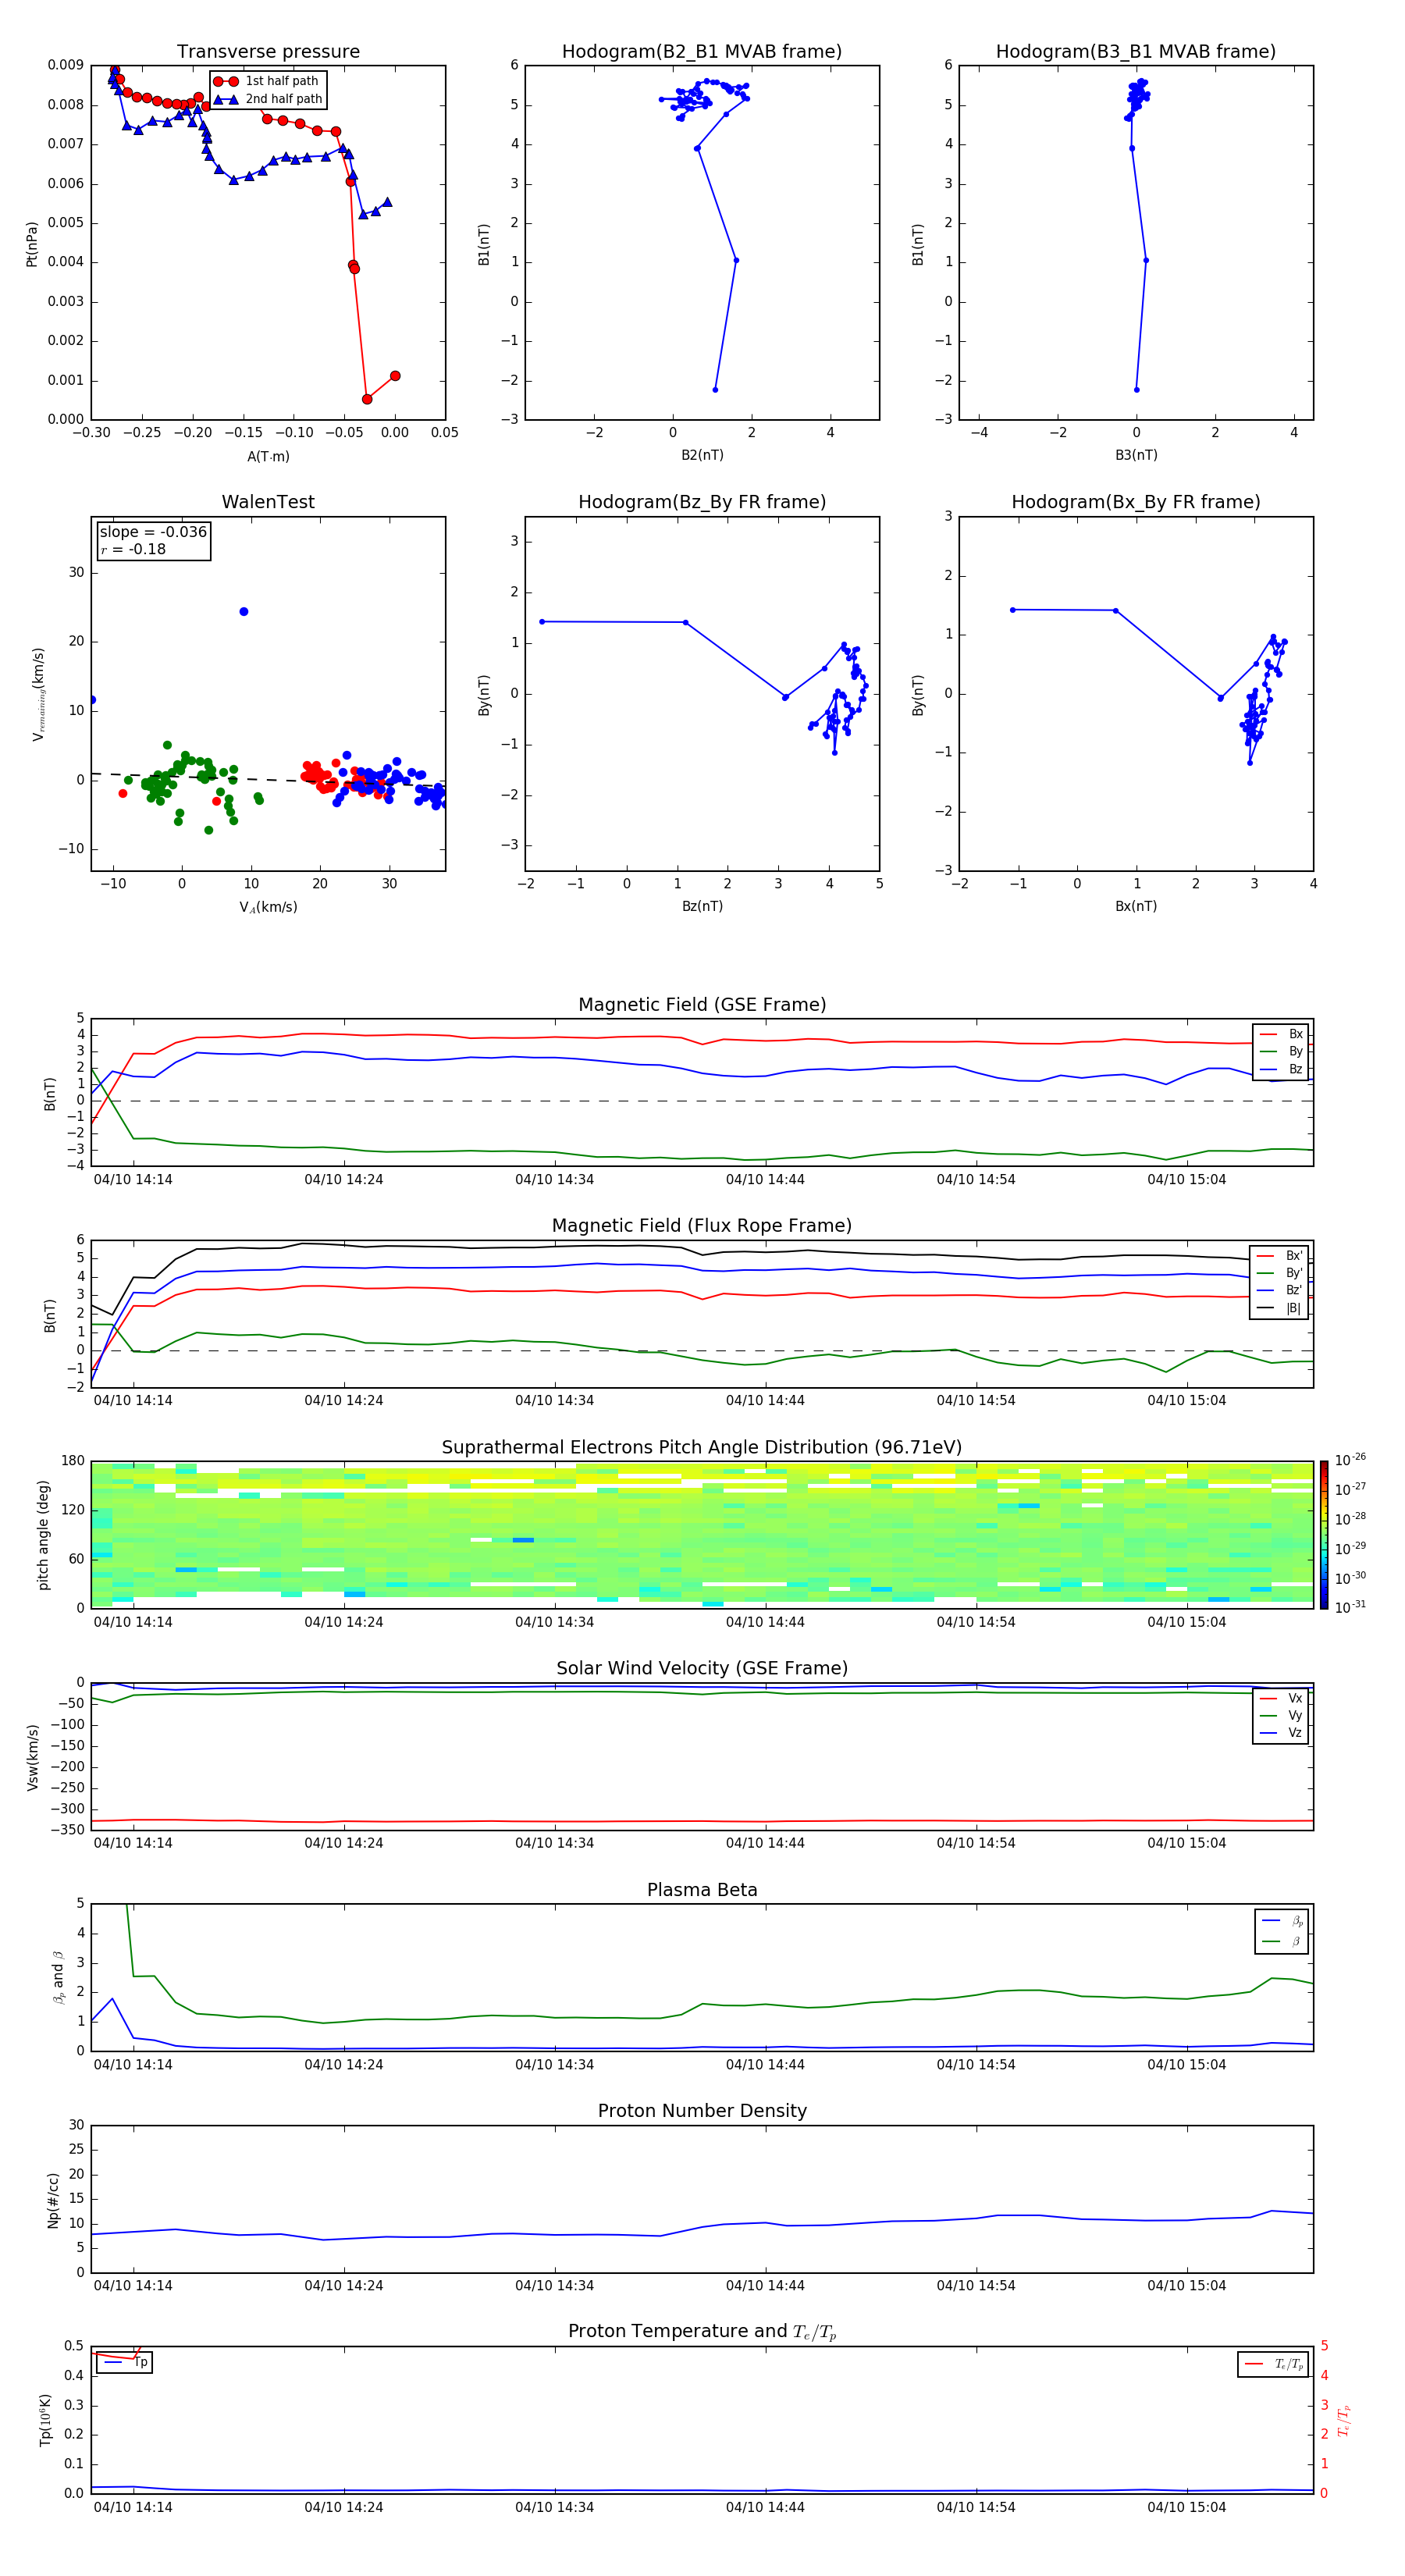Click the 'r = -0.18' annotation
Image resolution: width=1405 pixels, height=2576 pixels.
pos(133,550)
